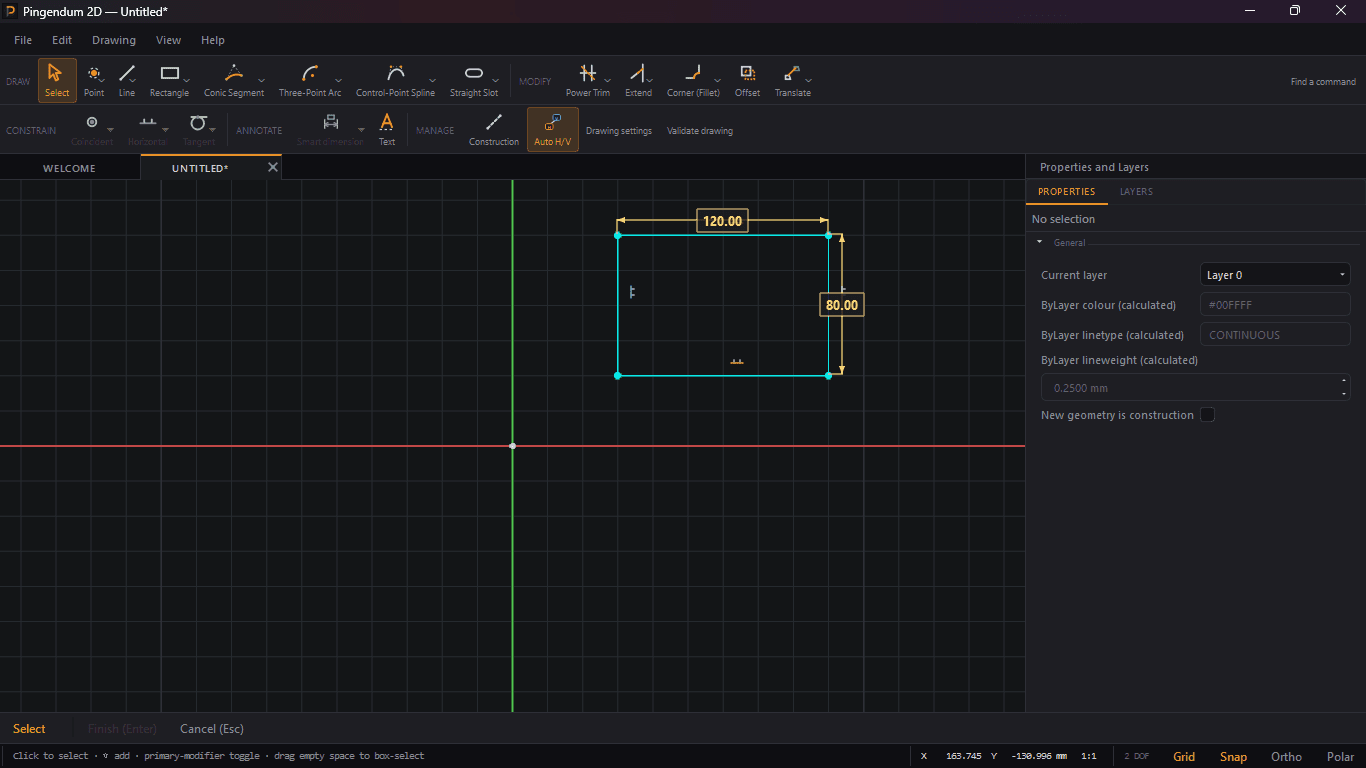Select the Three-Point Arc tool
1366x768 pixels.
click(310, 80)
